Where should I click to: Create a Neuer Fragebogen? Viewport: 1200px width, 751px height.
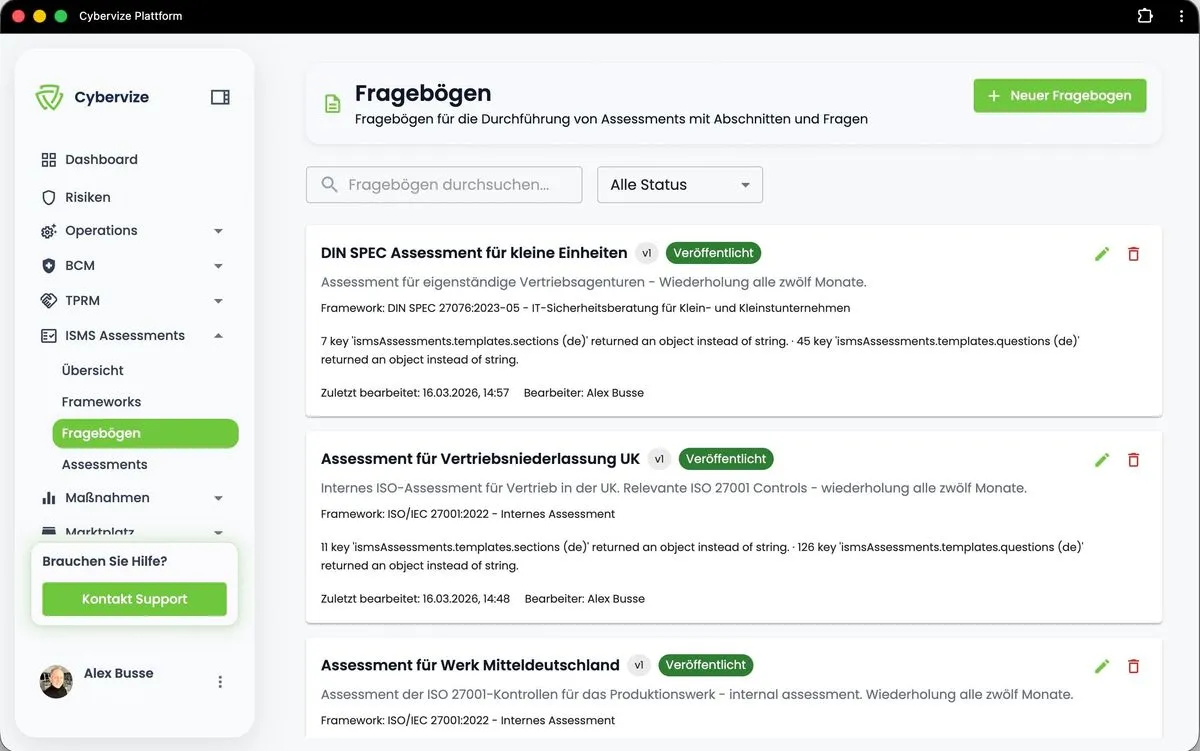click(1059, 95)
